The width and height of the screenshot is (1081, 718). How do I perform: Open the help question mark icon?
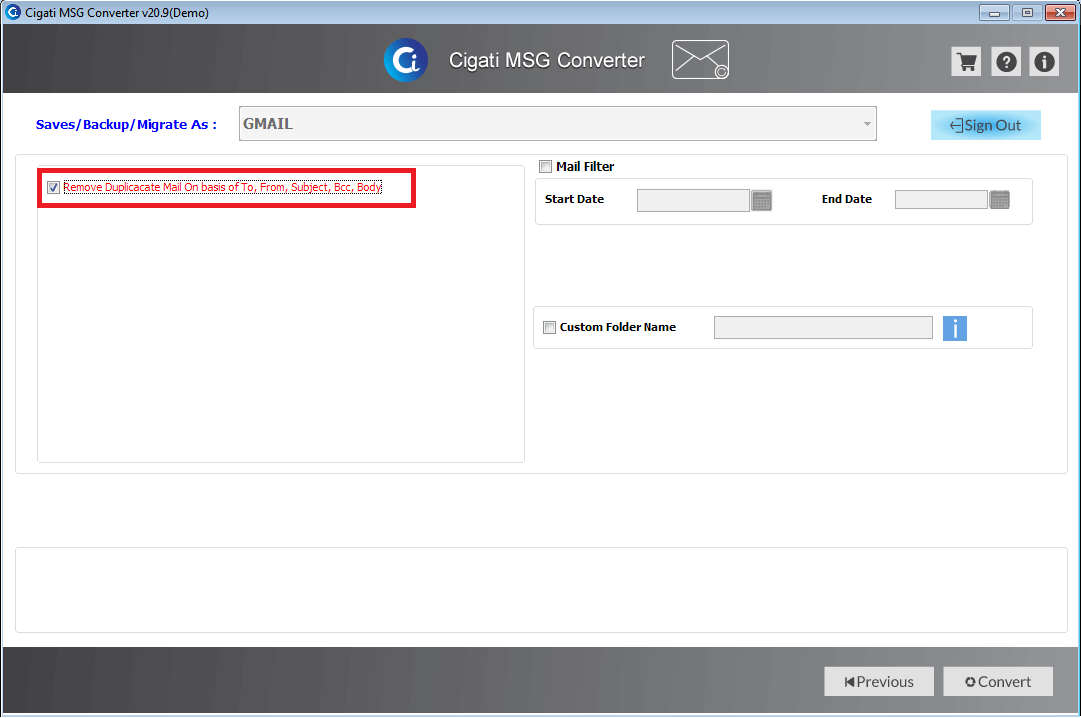pos(1006,62)
